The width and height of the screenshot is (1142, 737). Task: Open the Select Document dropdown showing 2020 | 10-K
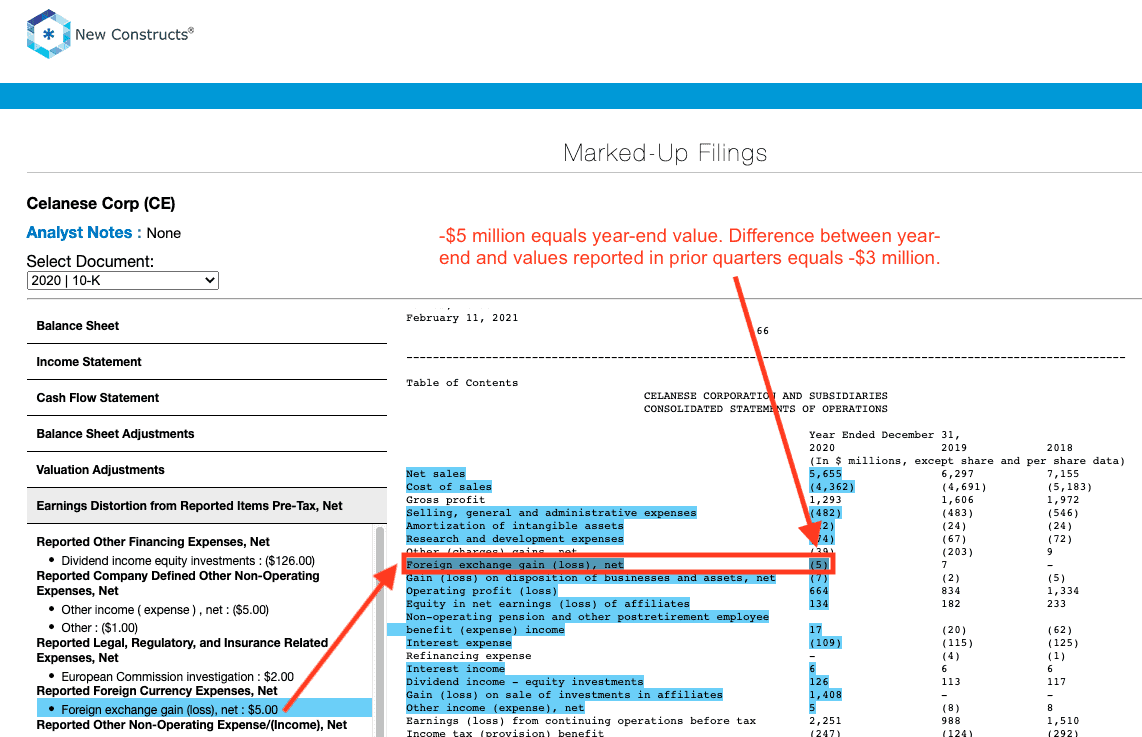click(x=122, y=280)
